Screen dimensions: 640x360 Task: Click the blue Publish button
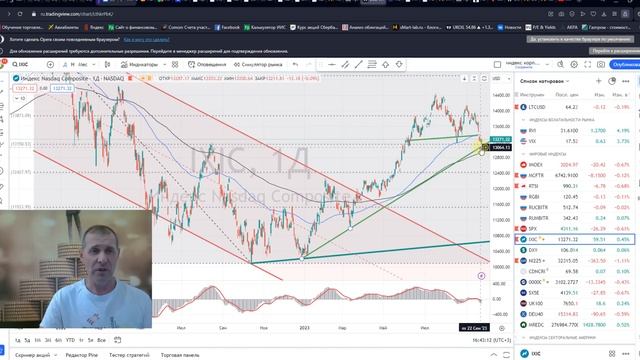(624, 64)
